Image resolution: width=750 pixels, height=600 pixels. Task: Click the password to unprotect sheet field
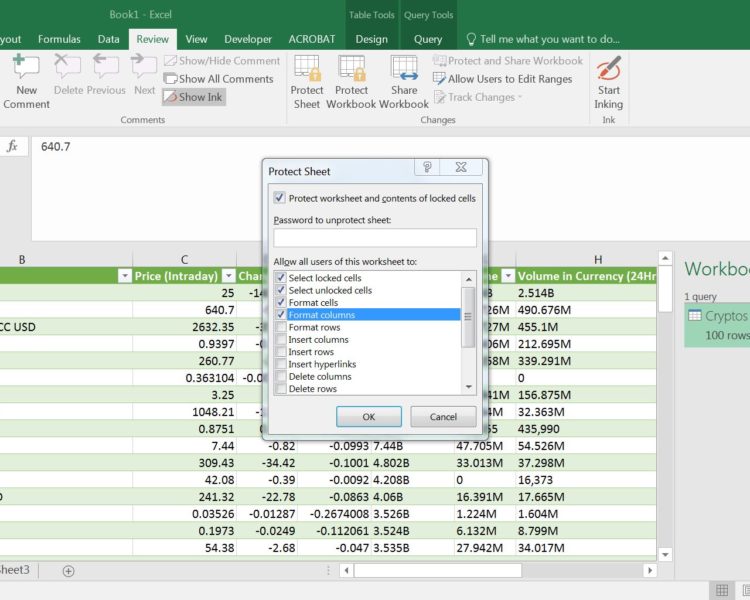coord(375,238)
